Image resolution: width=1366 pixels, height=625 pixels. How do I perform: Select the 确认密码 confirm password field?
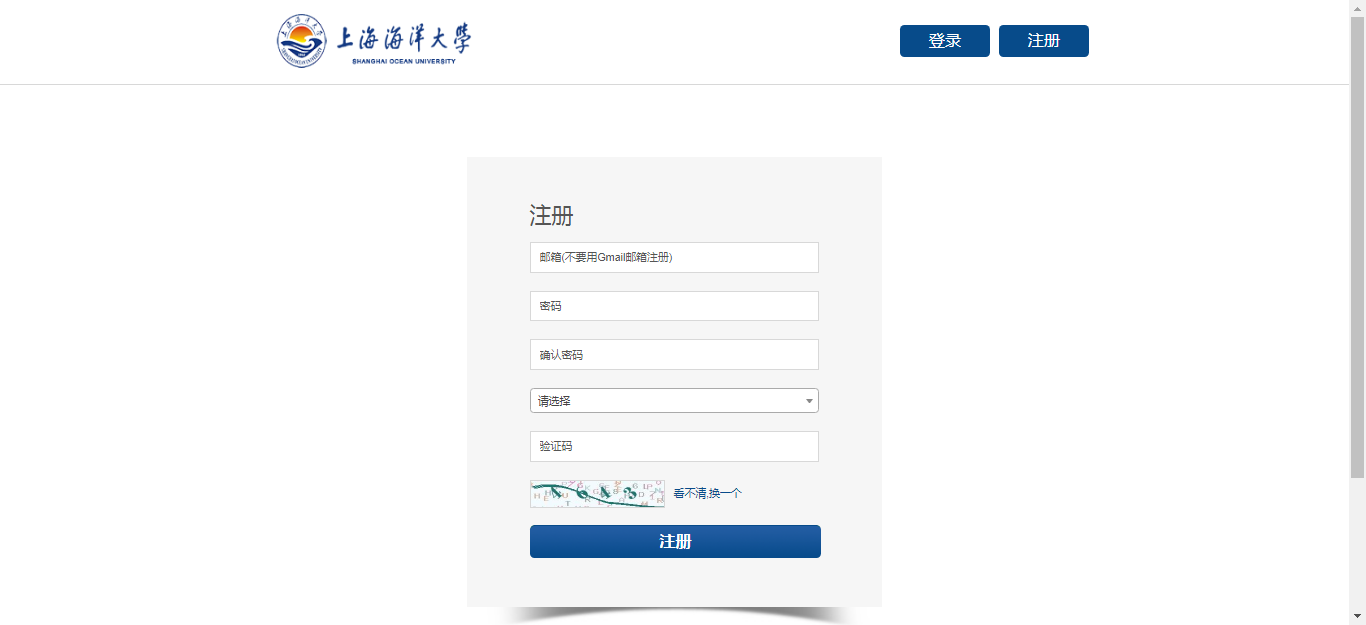coord(674,355)
